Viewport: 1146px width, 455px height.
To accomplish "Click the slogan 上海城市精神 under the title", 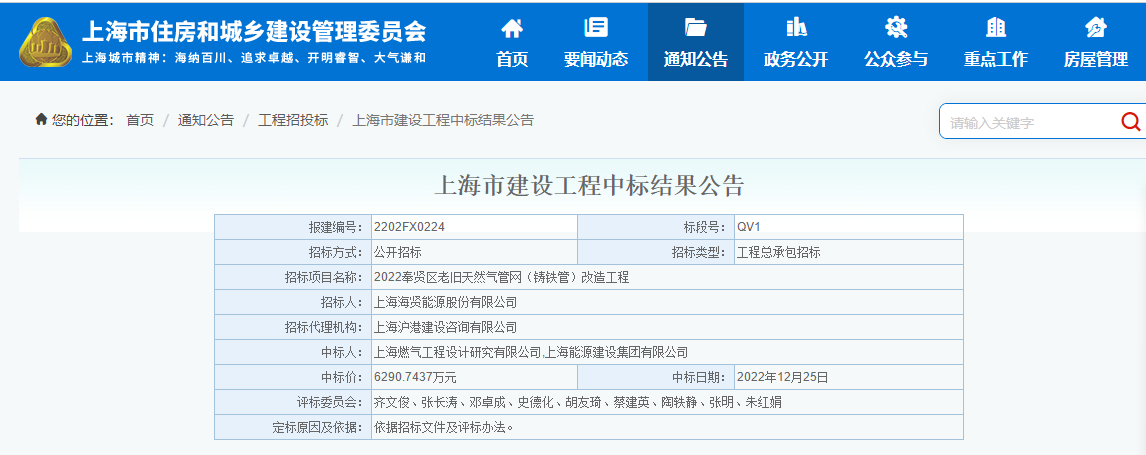I will point(254,57).
